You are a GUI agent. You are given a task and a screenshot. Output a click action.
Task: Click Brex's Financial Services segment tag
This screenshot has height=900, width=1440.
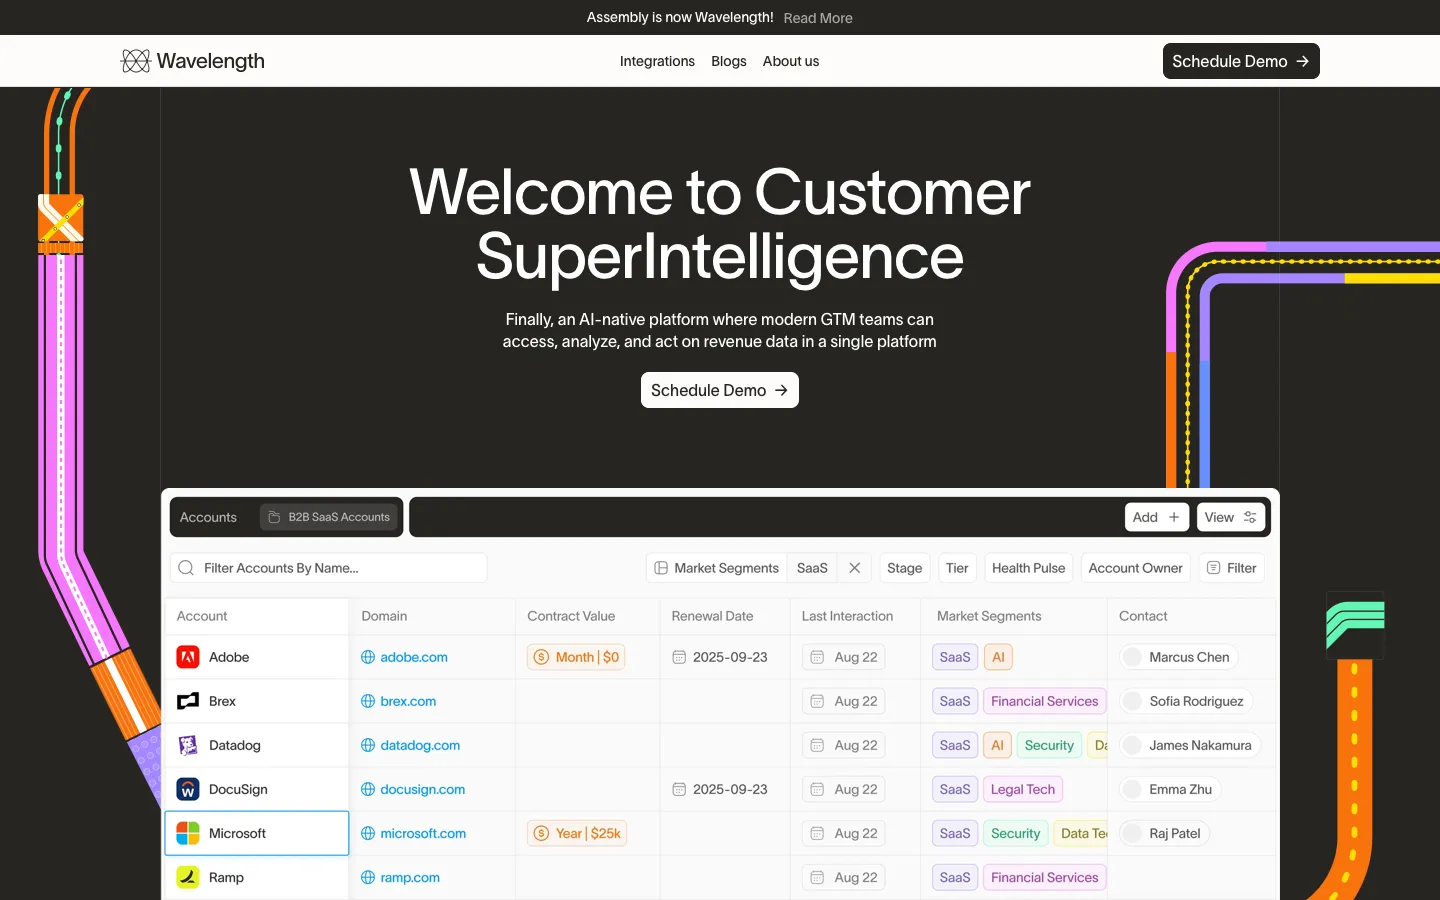tap(1045, 701)
